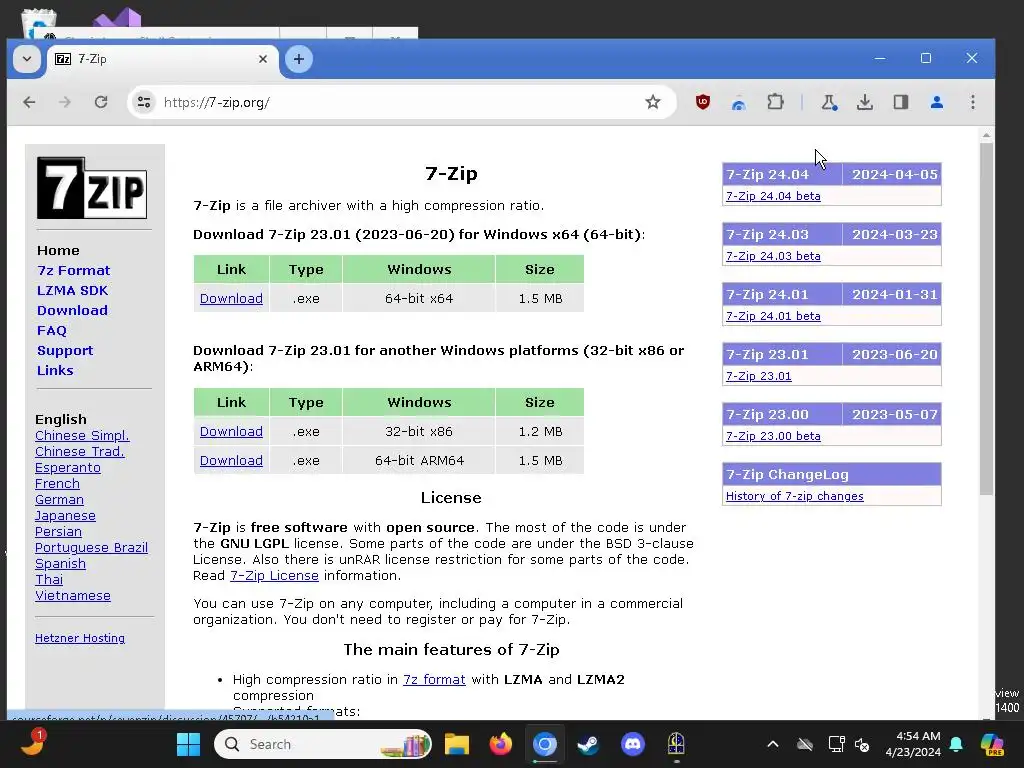Image resolution: width=1024 pixels, height=768 pixels.
Task: Click the taskbar Search box
Action: pos(323,744)
